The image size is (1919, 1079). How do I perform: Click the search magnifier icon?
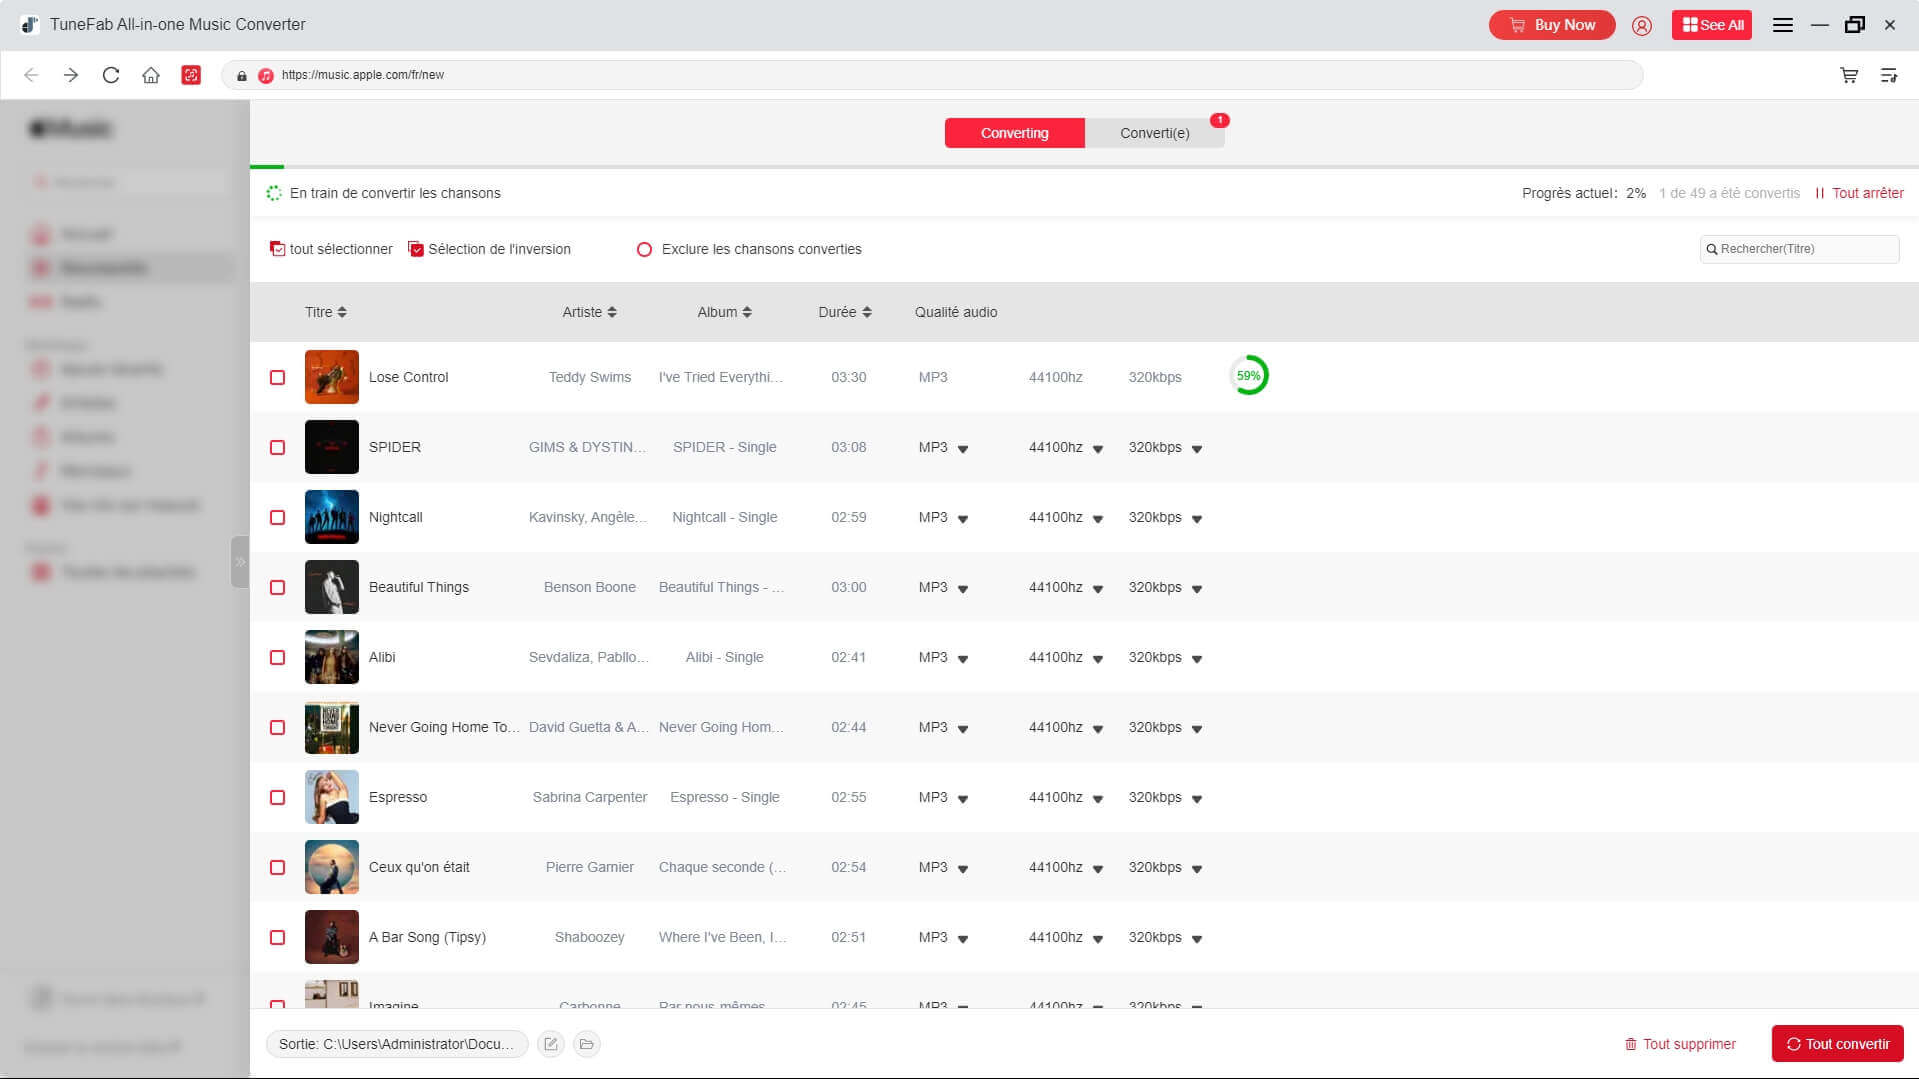point(1712,249)
